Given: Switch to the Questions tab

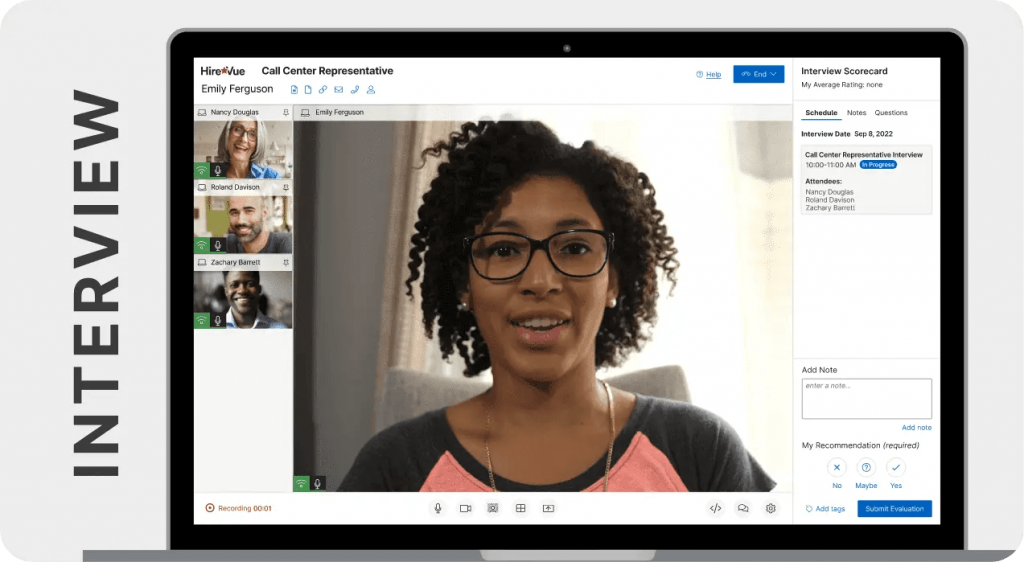Looking at the screenshot, I should pos(891,113).
